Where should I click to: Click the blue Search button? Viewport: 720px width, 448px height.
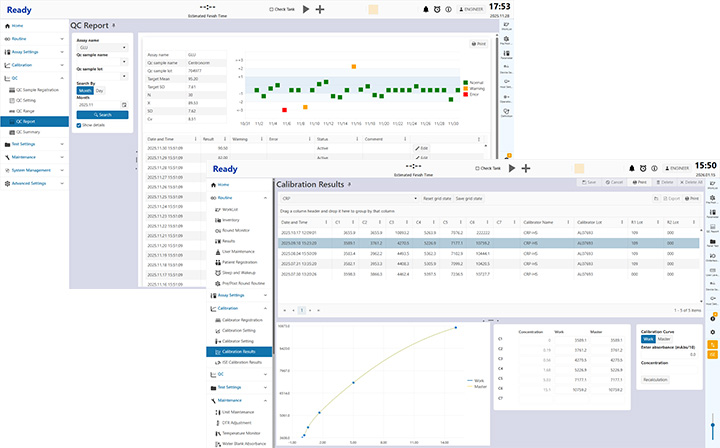tap(101, 114)
